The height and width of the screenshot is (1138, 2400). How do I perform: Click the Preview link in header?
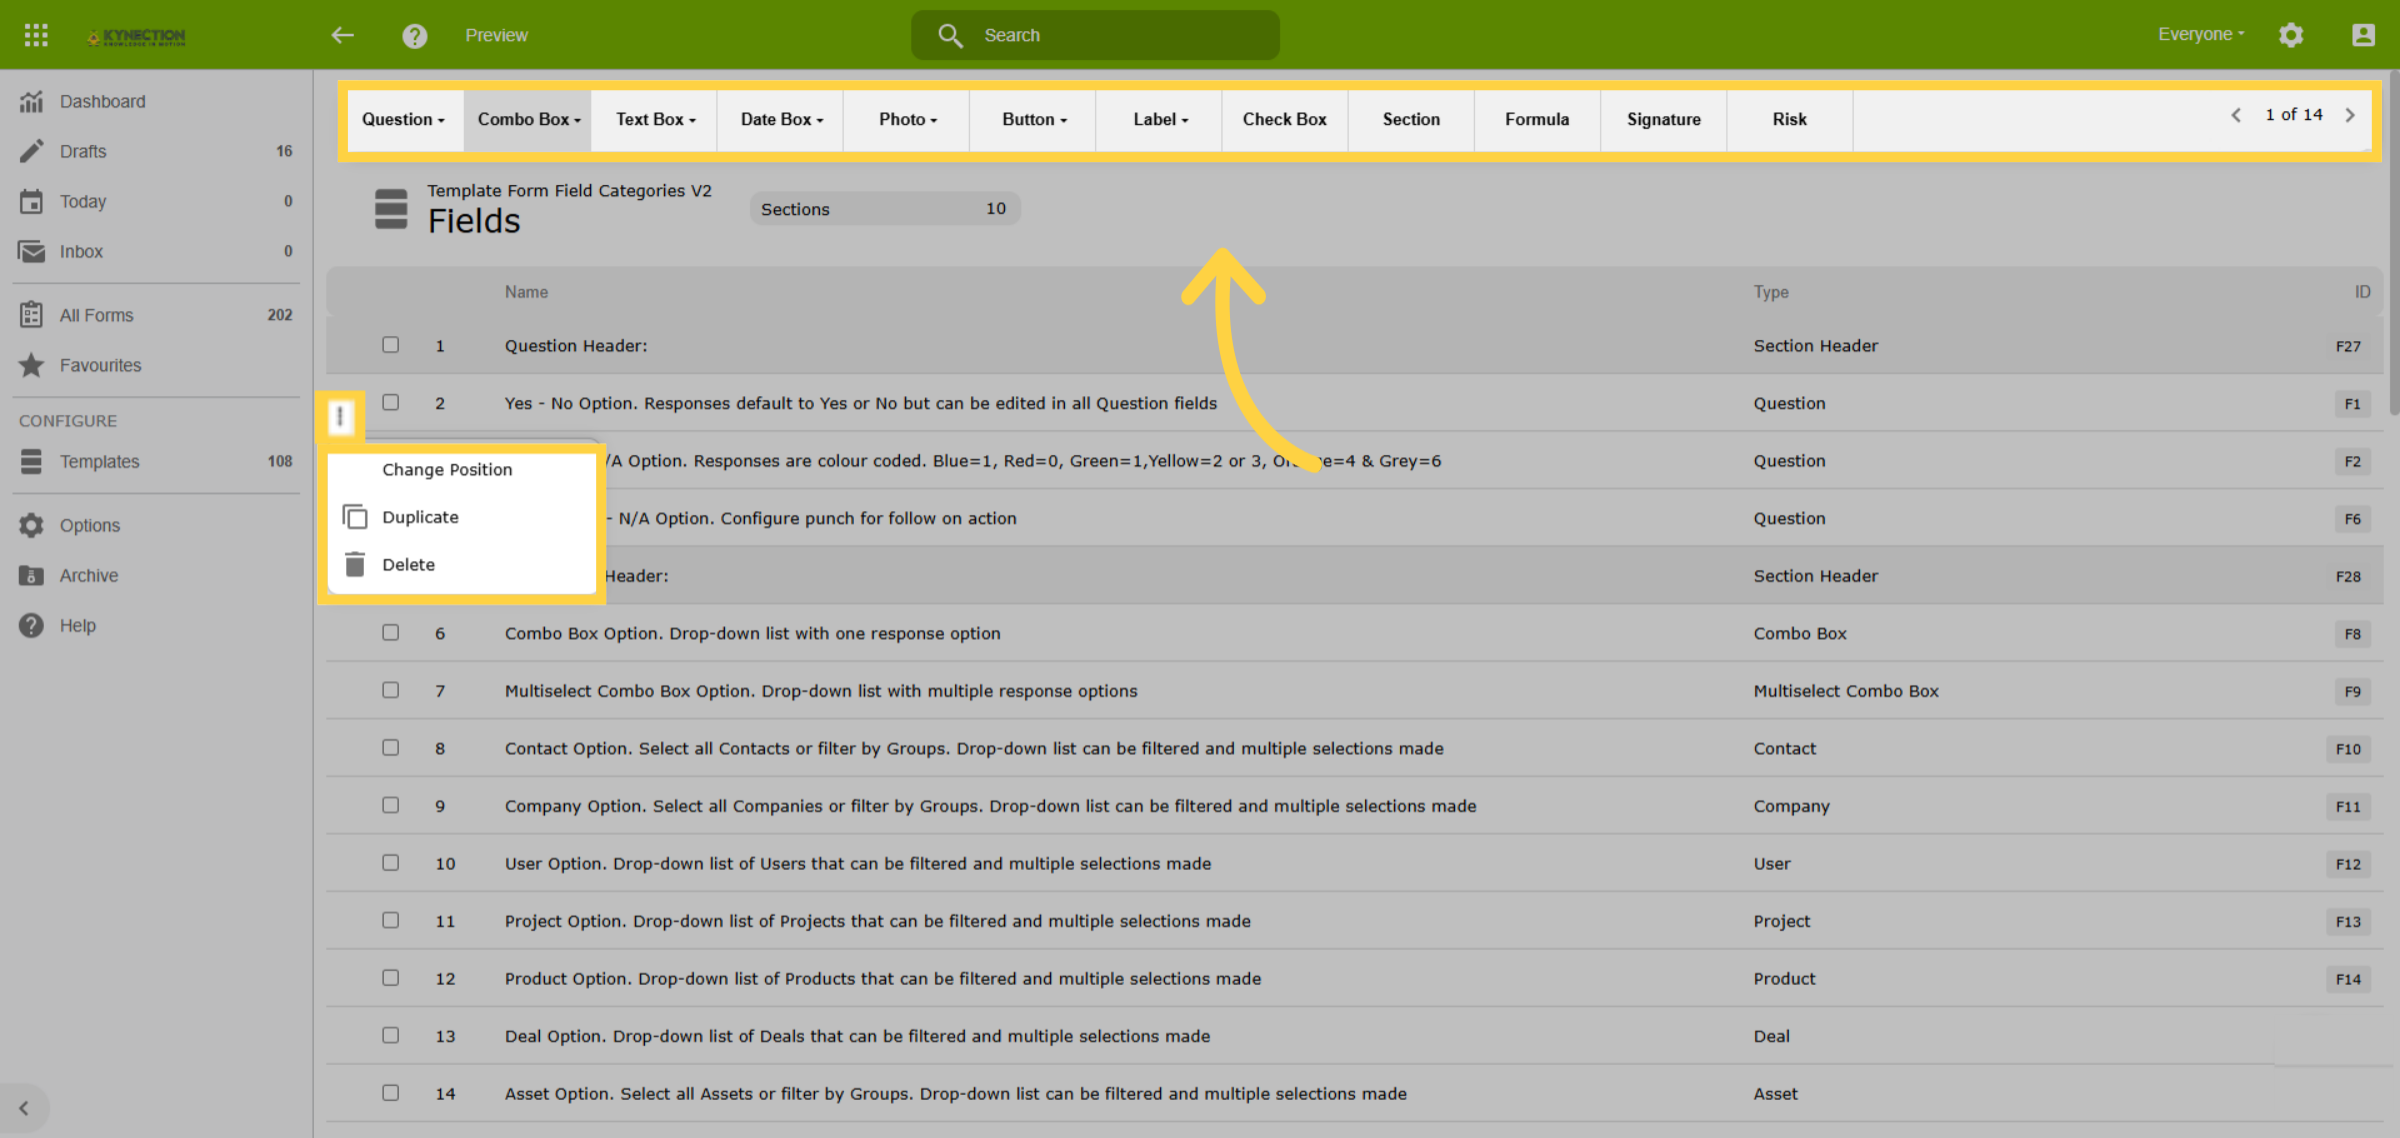tap(496, 35)
